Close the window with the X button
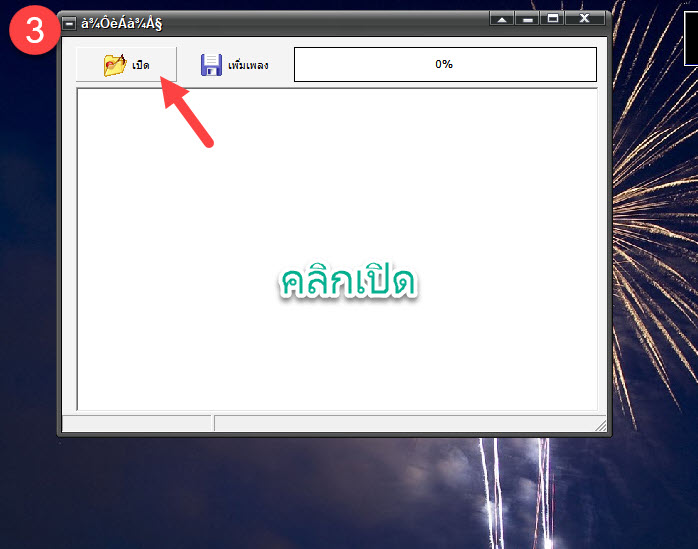This screenshot has height=549, width=698. pos(585,18)
